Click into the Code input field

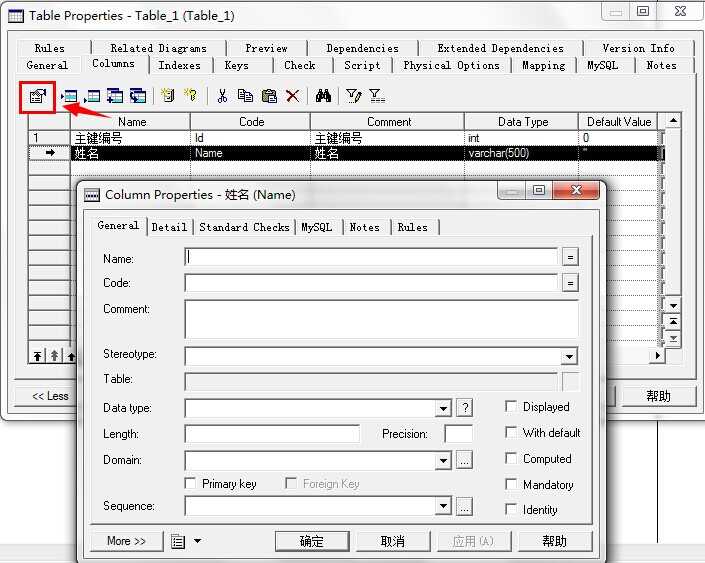(x=371, y=283)
